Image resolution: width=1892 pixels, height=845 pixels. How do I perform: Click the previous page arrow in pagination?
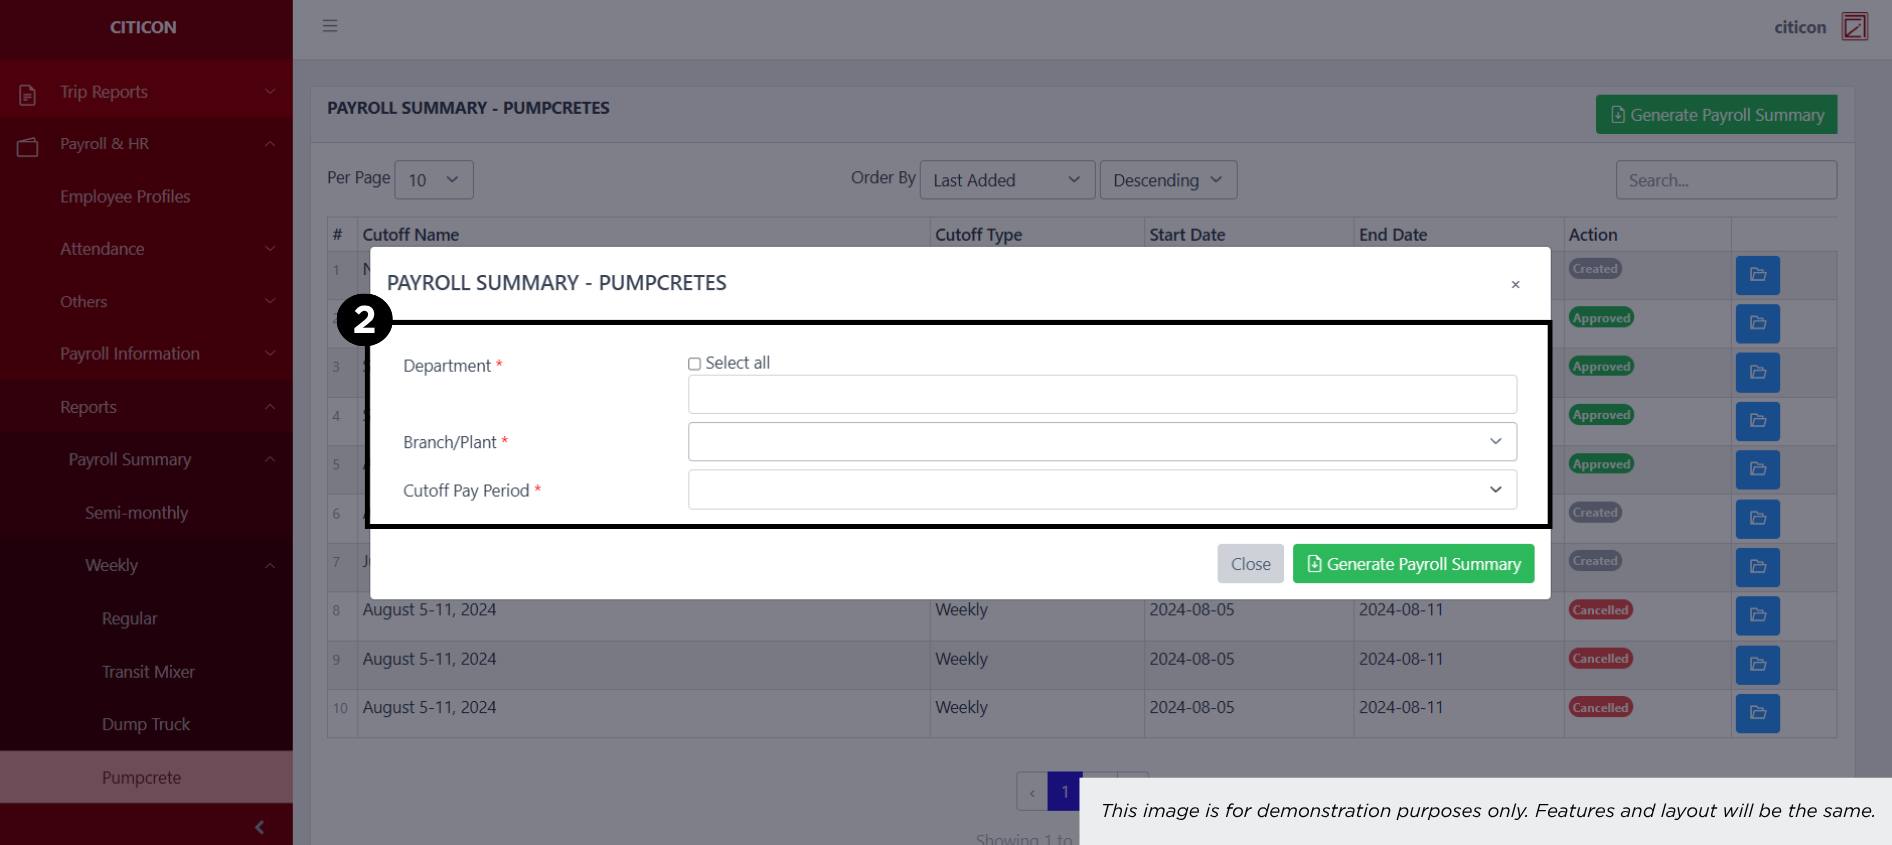pos(1032,792)
